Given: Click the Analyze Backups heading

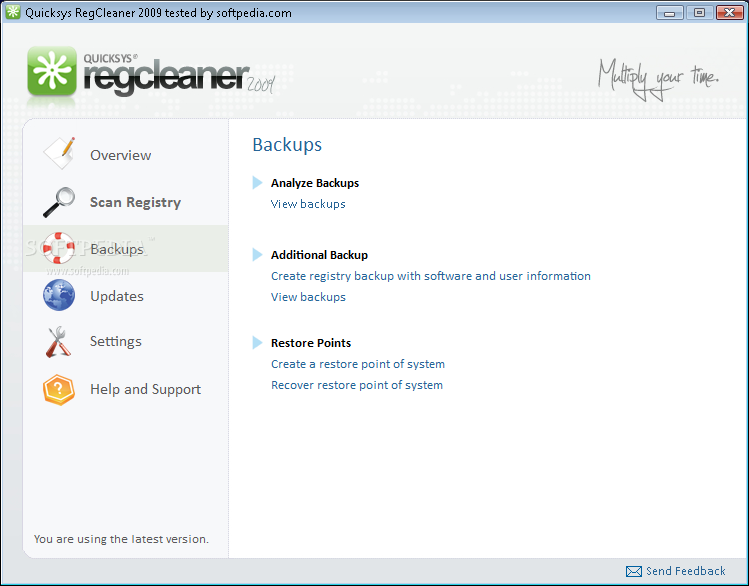Looking at the screenshot, I should (x=315, y=183).
